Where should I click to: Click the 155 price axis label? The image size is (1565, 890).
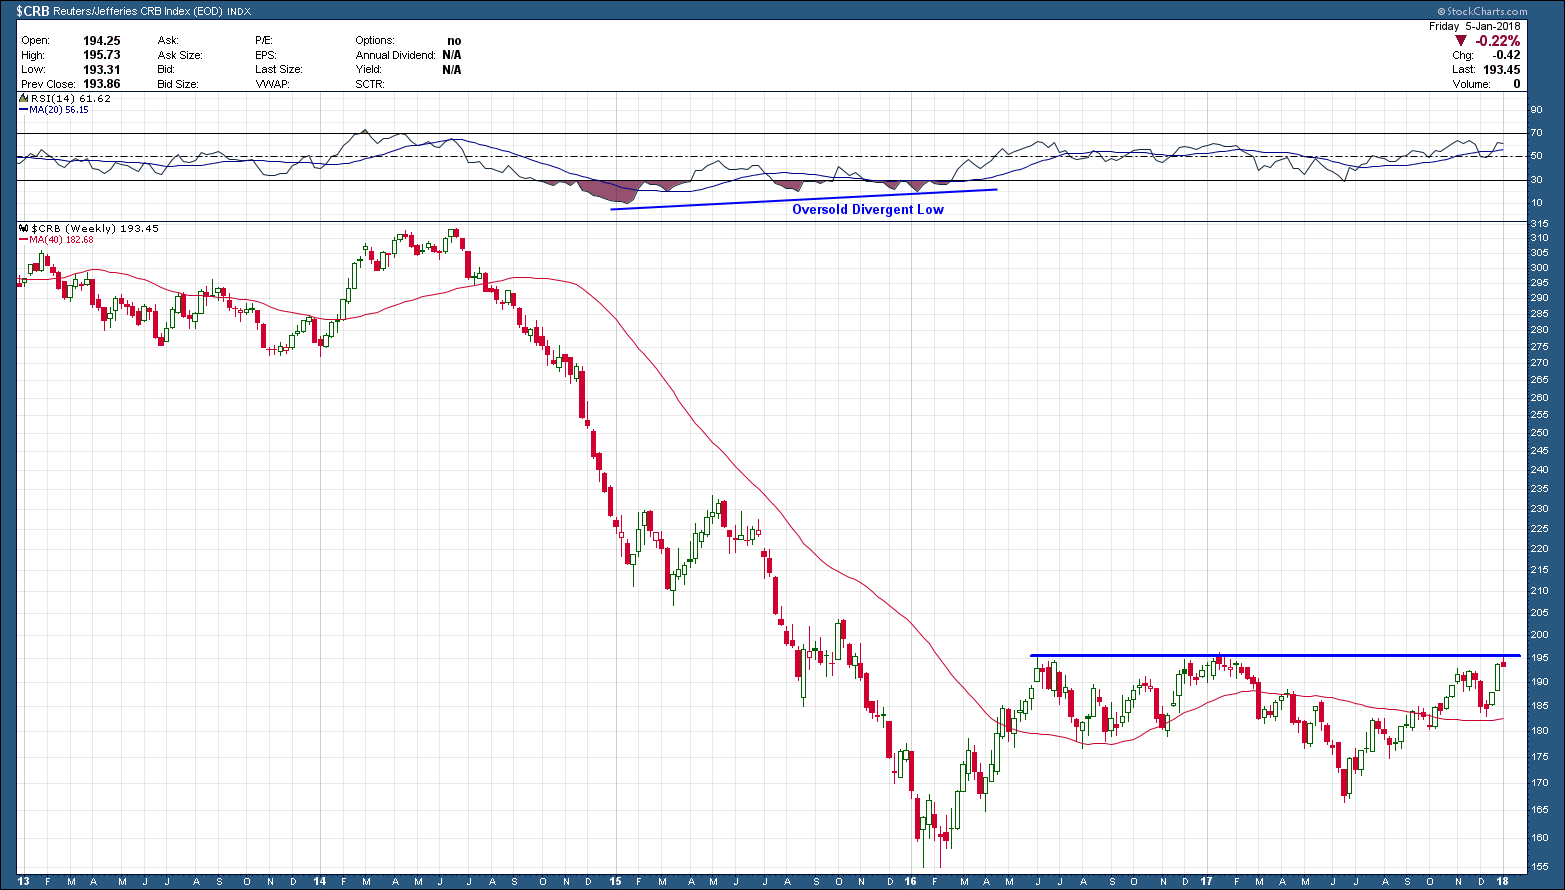click(1539, 867)
